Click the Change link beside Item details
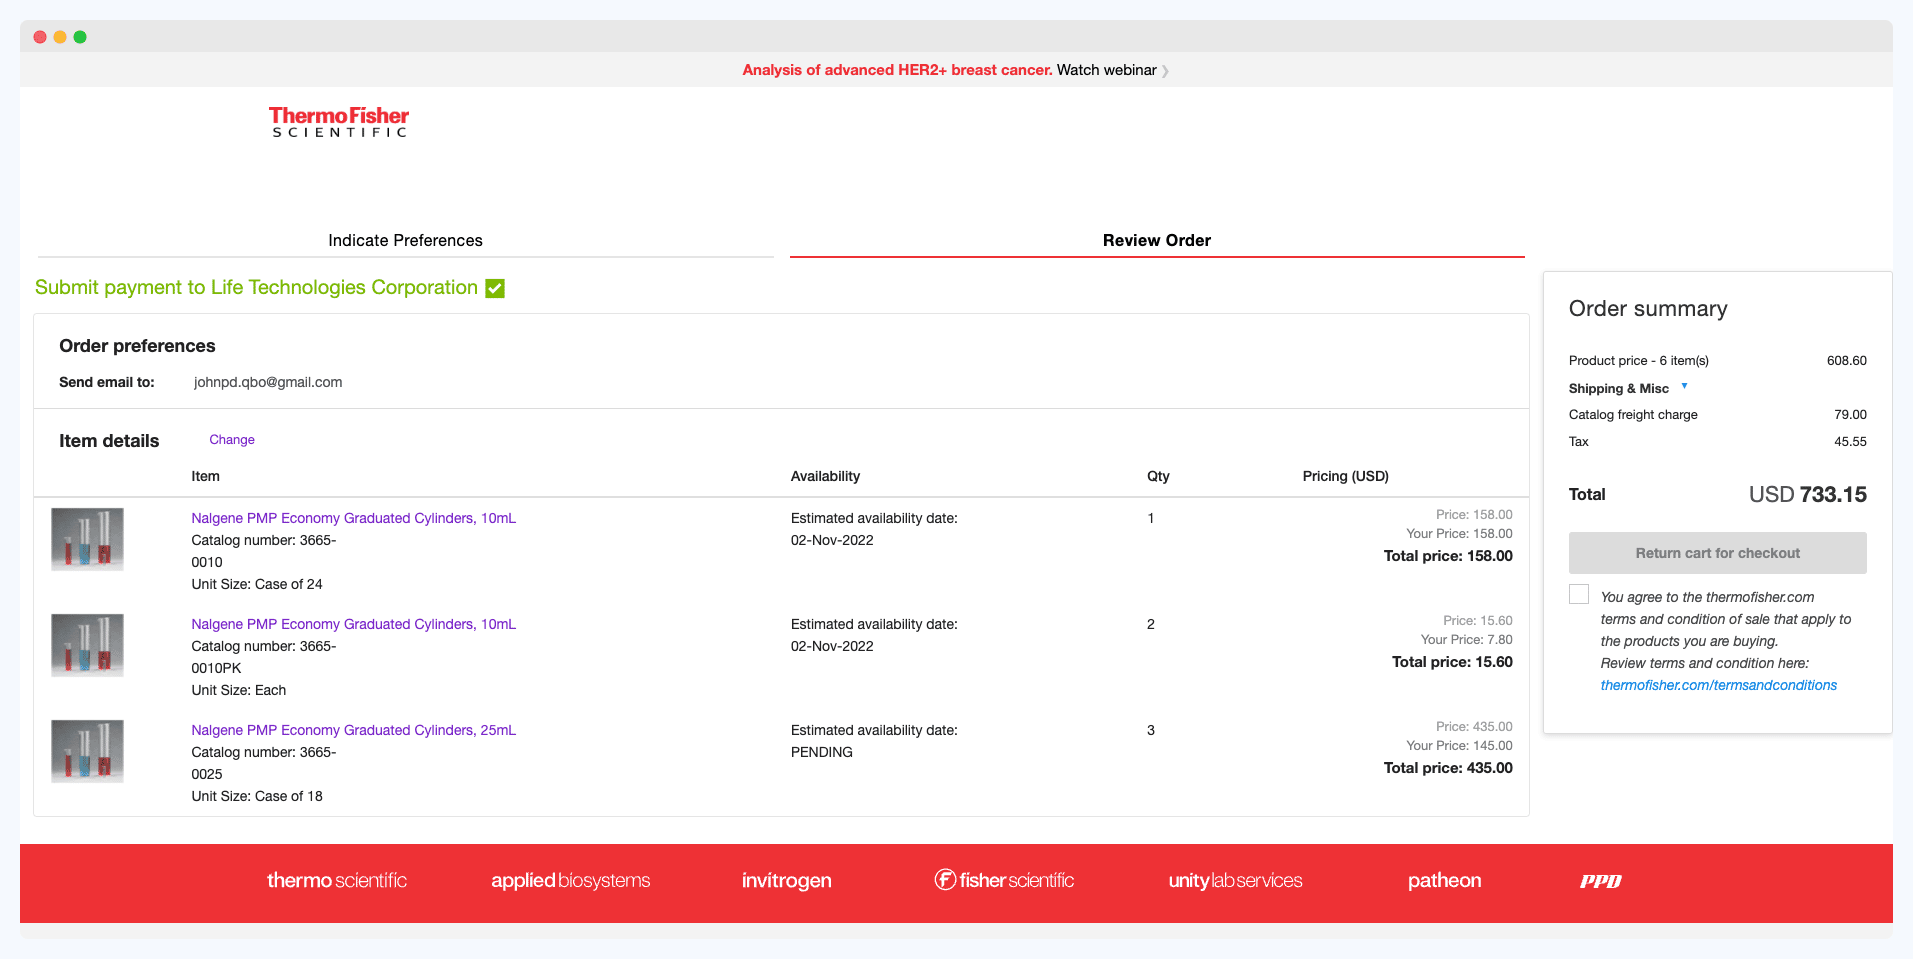 point(232,440)
